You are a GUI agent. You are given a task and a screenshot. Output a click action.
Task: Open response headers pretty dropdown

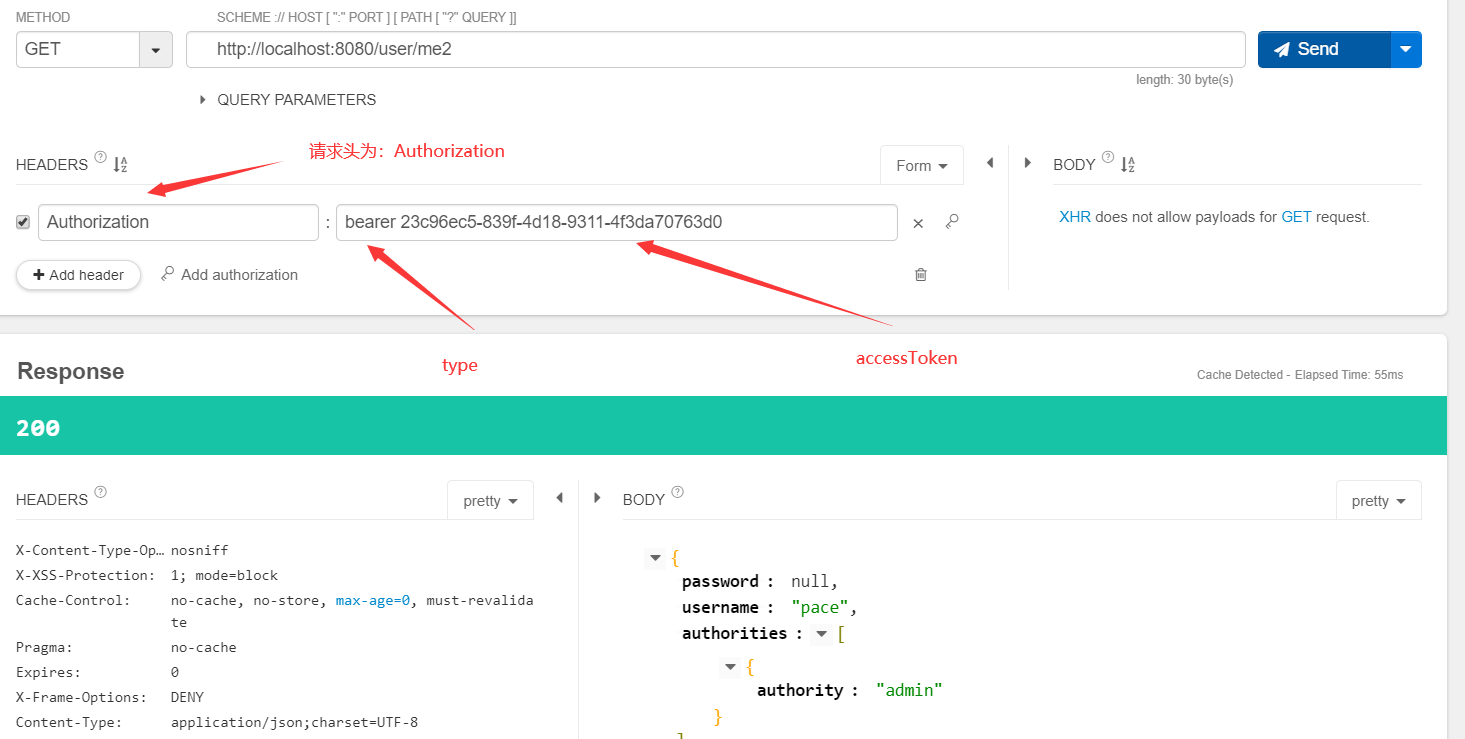click(490, 501)
